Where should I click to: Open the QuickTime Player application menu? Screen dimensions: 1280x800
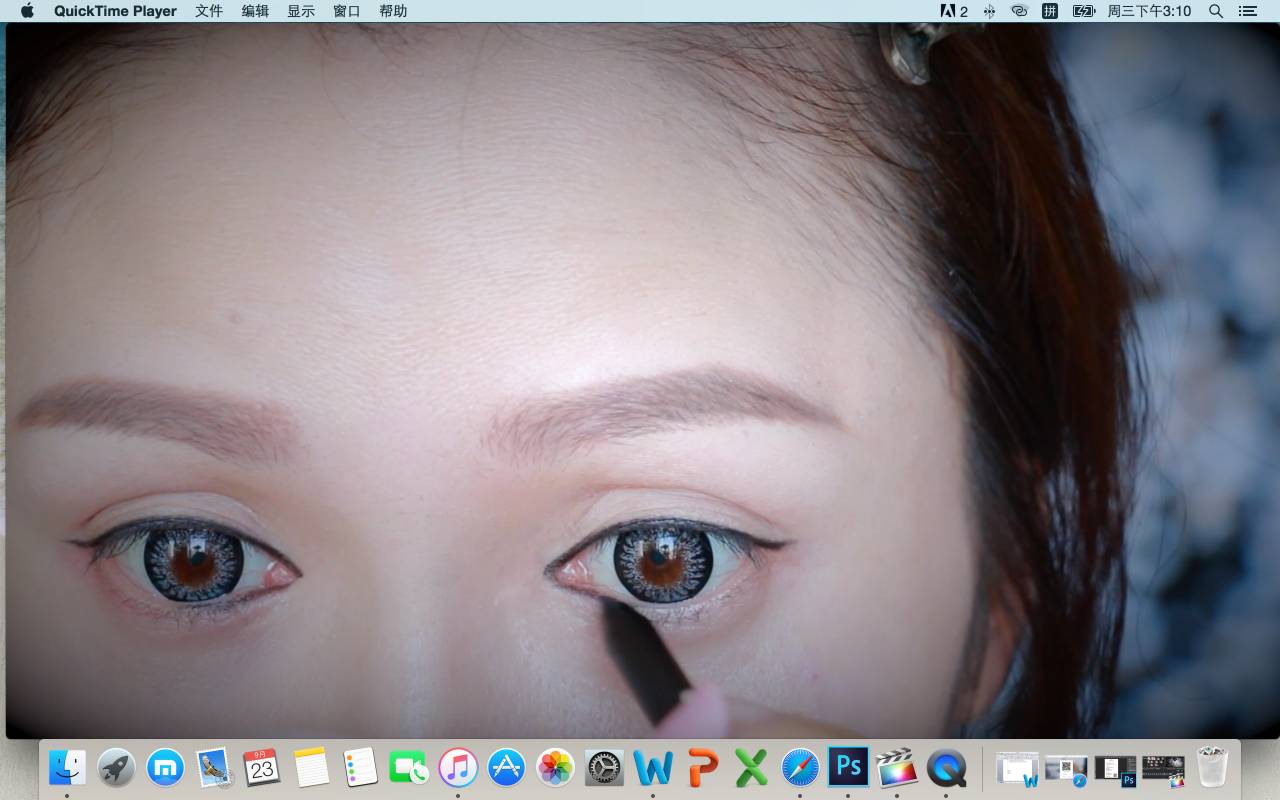(115, 11)
